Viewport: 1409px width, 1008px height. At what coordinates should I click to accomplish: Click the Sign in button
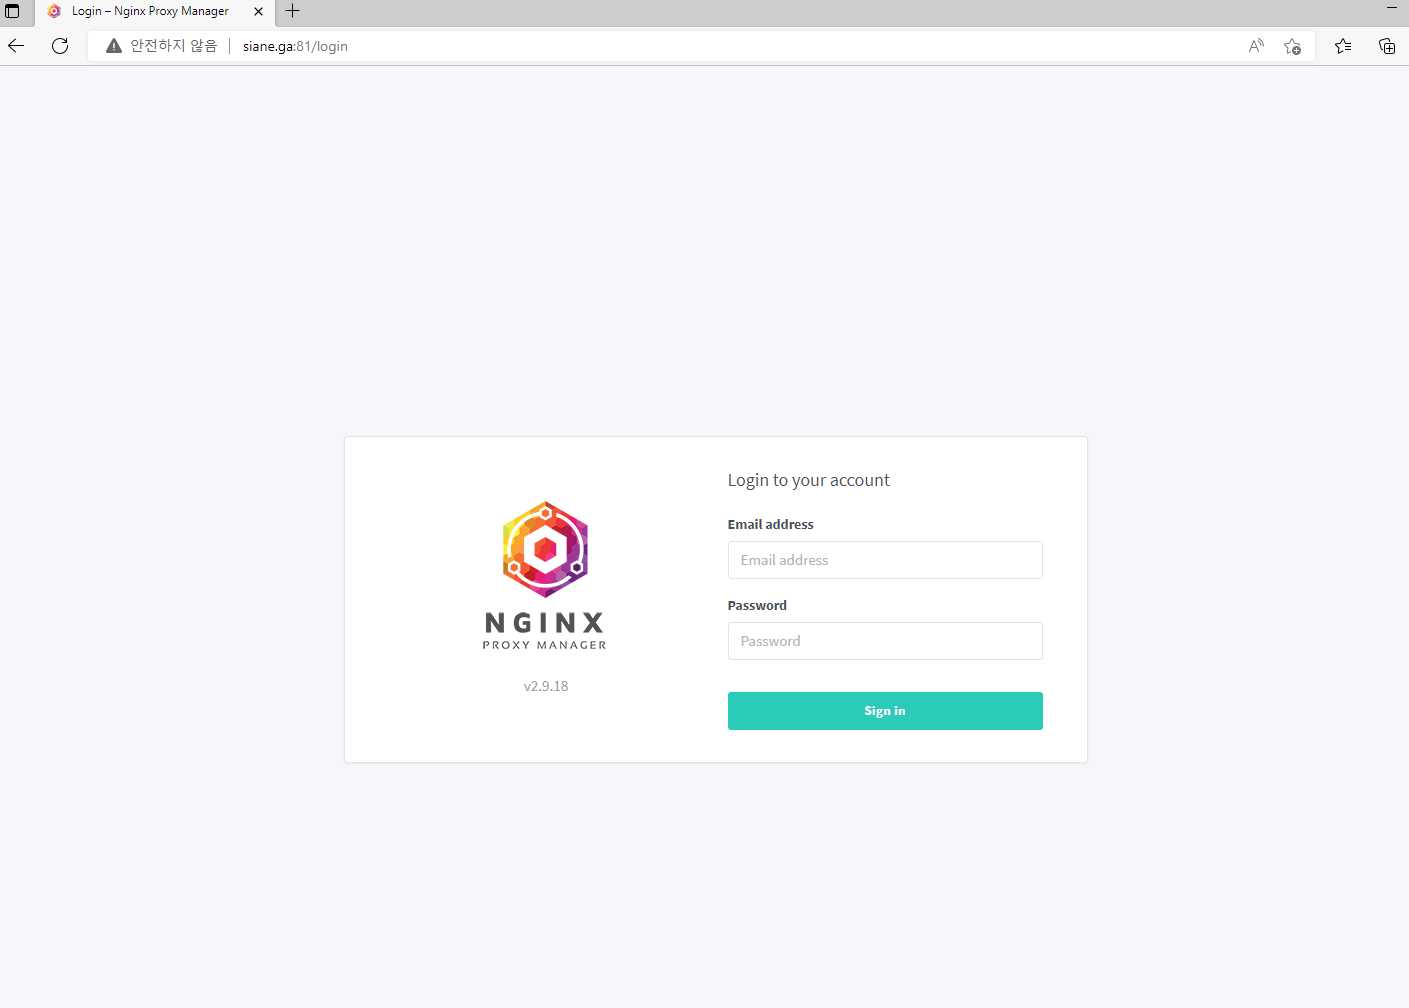click(x=885, y=711)
